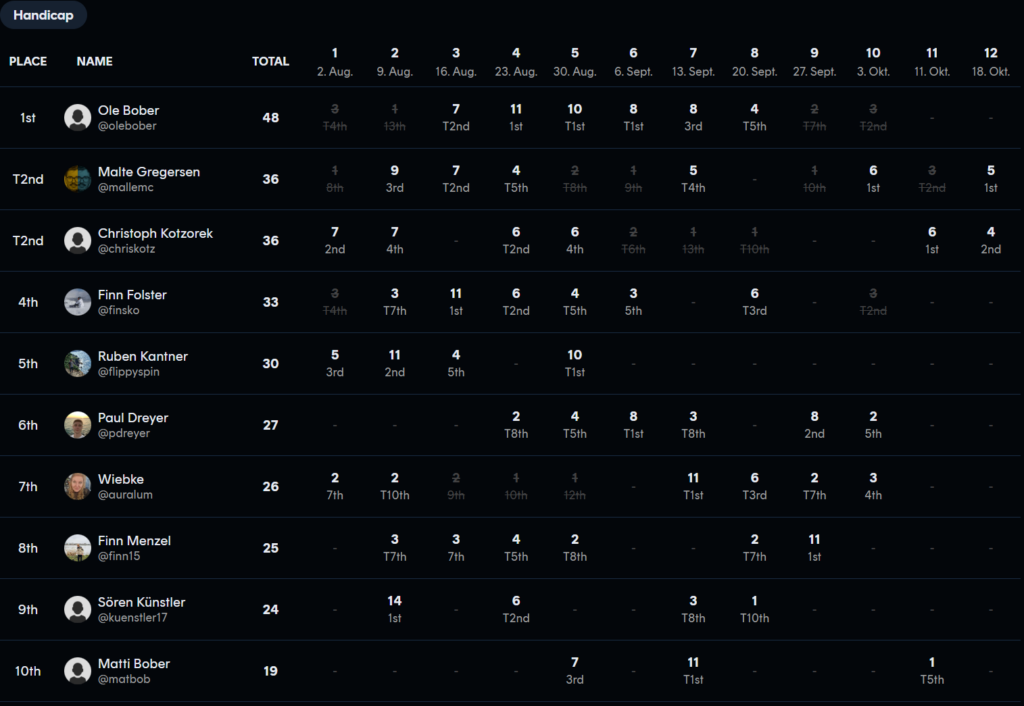
Task: Select Finn Menzel's avatar picture
Action: coord(78,548)
